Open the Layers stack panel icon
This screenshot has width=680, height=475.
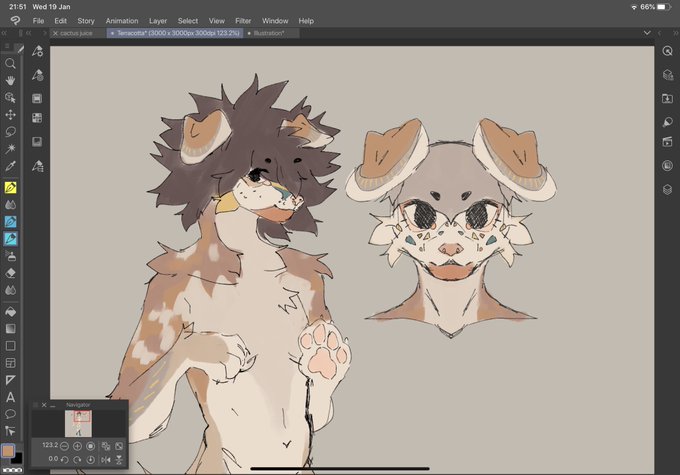coord(667,189)
